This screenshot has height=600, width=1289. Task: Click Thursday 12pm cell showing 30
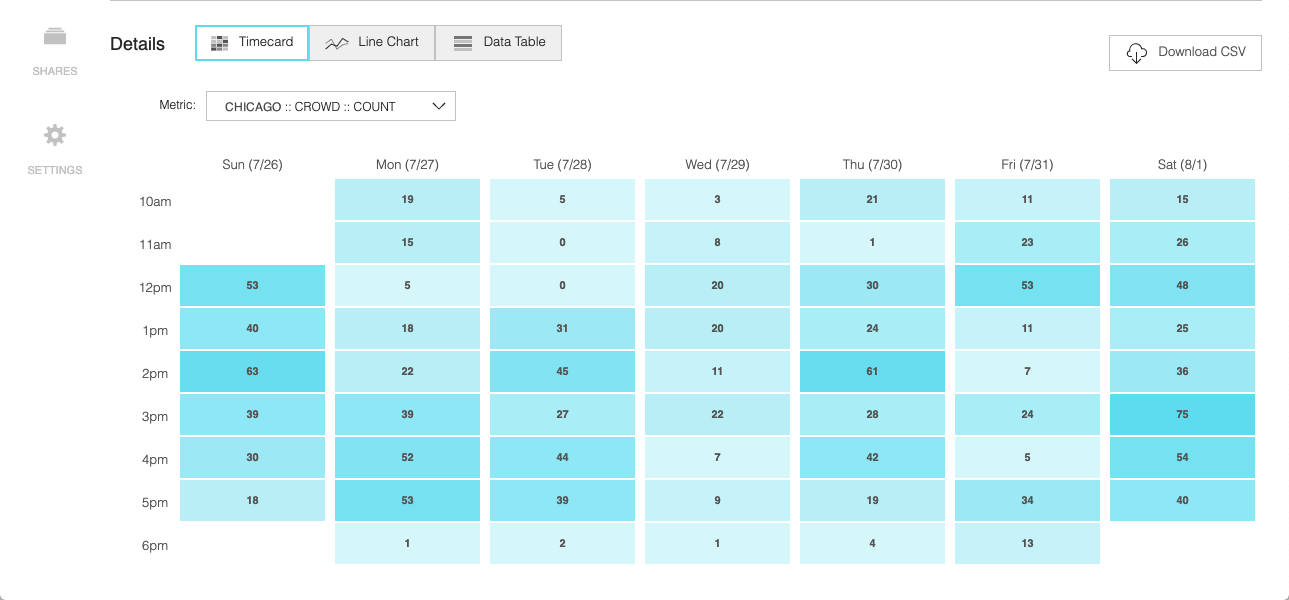[x=872, y=285]
